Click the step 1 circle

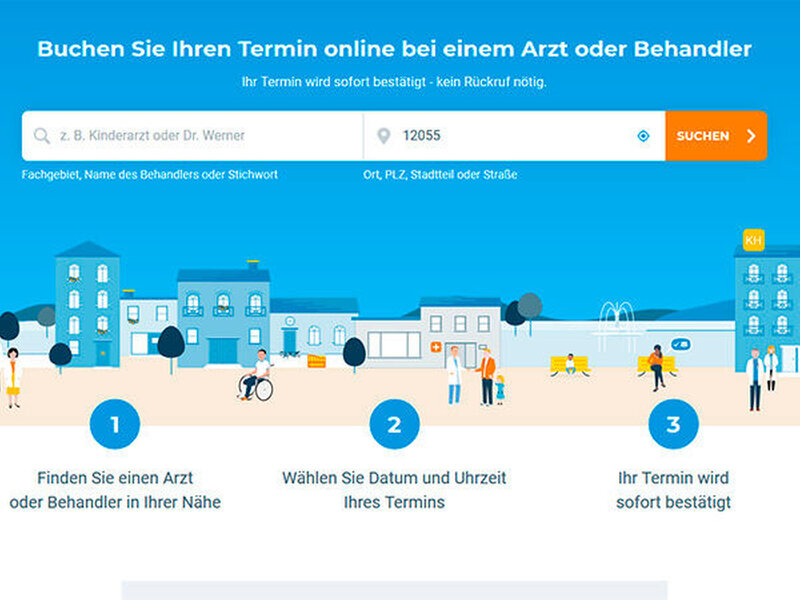point(115,424)
